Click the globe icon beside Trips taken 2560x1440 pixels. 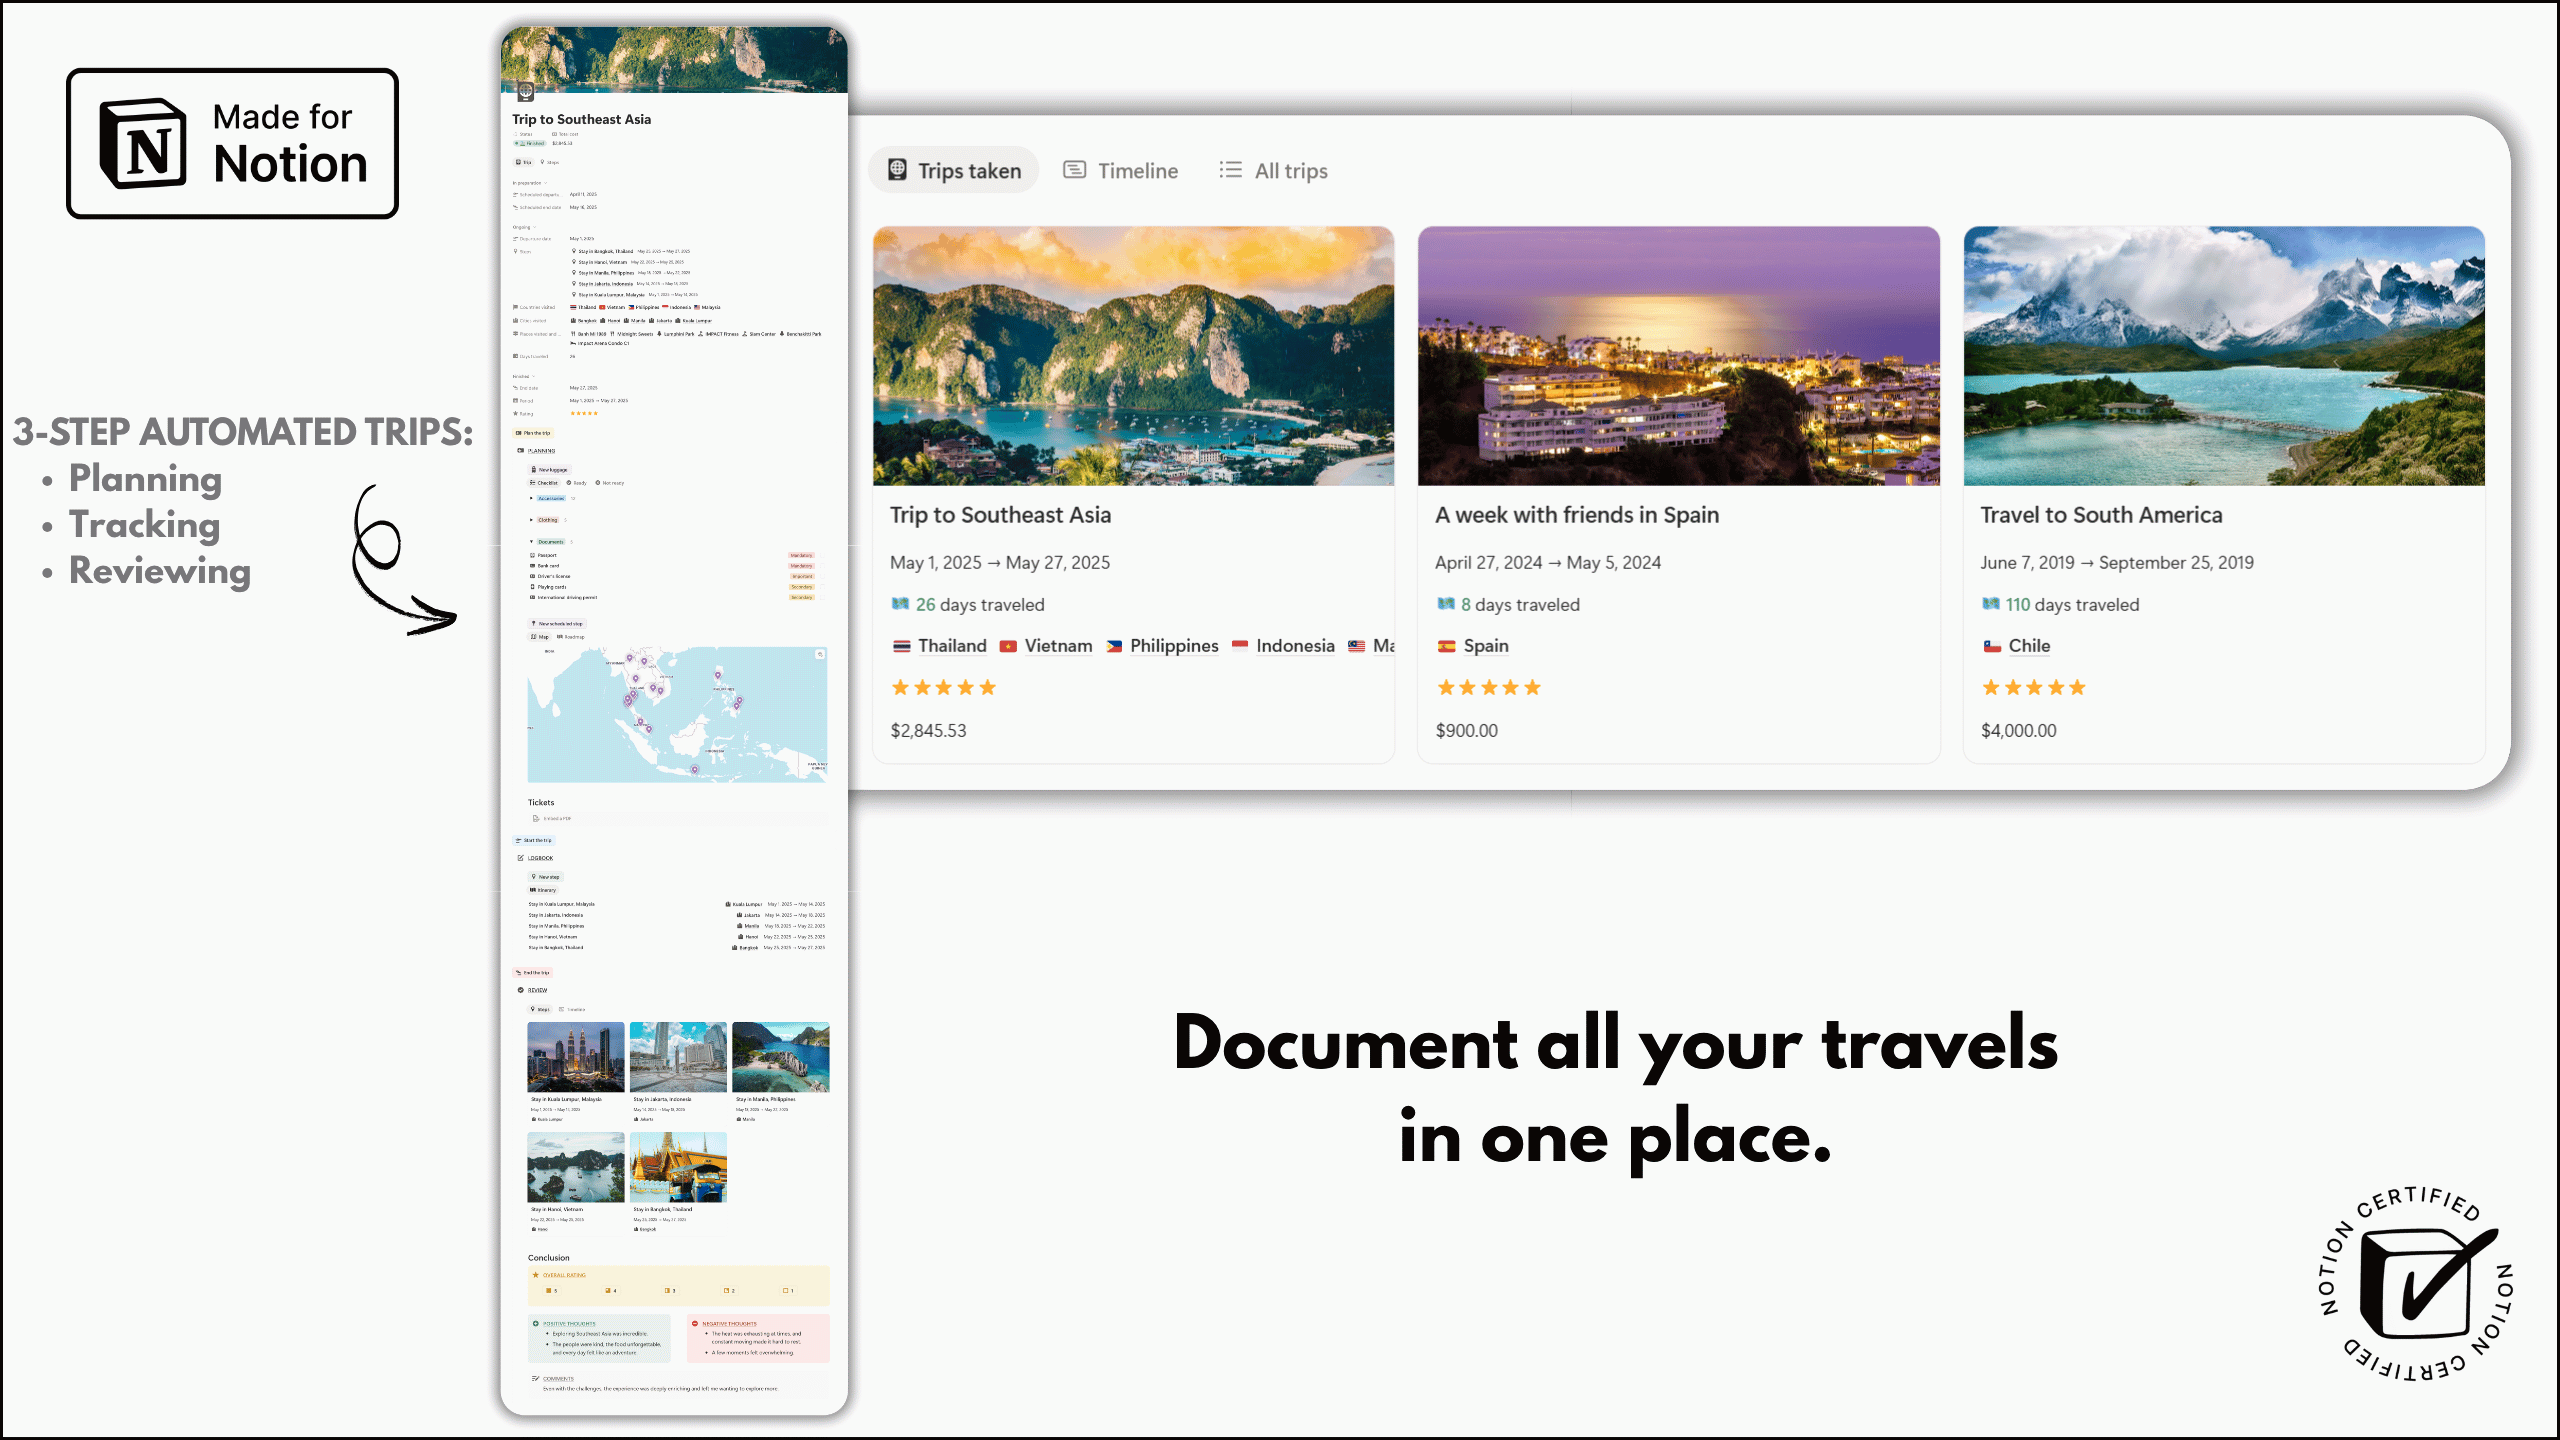pyautogui.click(x=897, y=170)
